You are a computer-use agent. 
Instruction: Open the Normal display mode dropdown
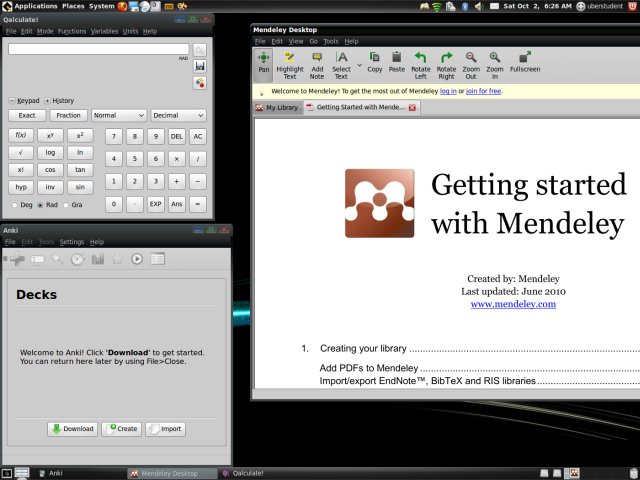(x=118, y=115)
